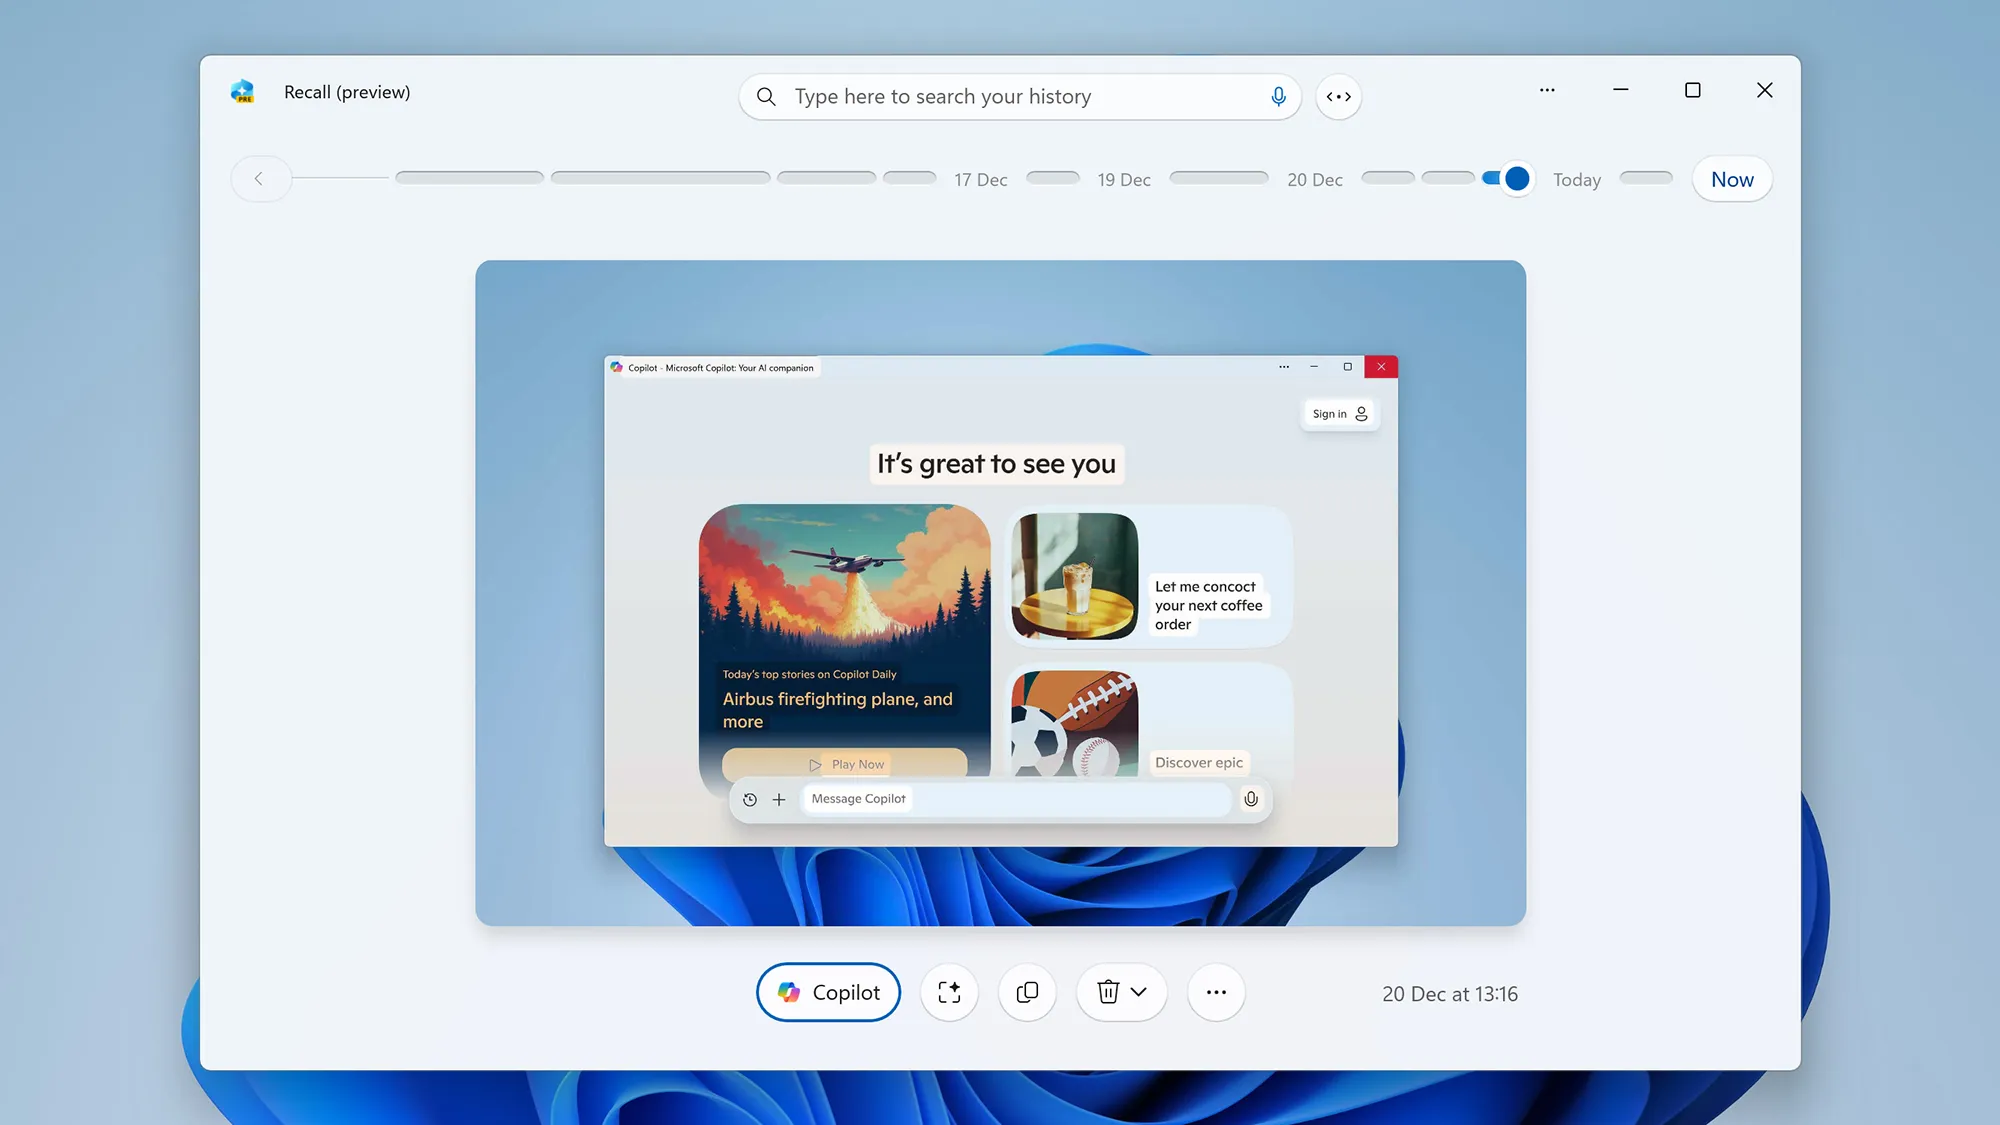Open snapshot in Copilot

pos(828,992)
